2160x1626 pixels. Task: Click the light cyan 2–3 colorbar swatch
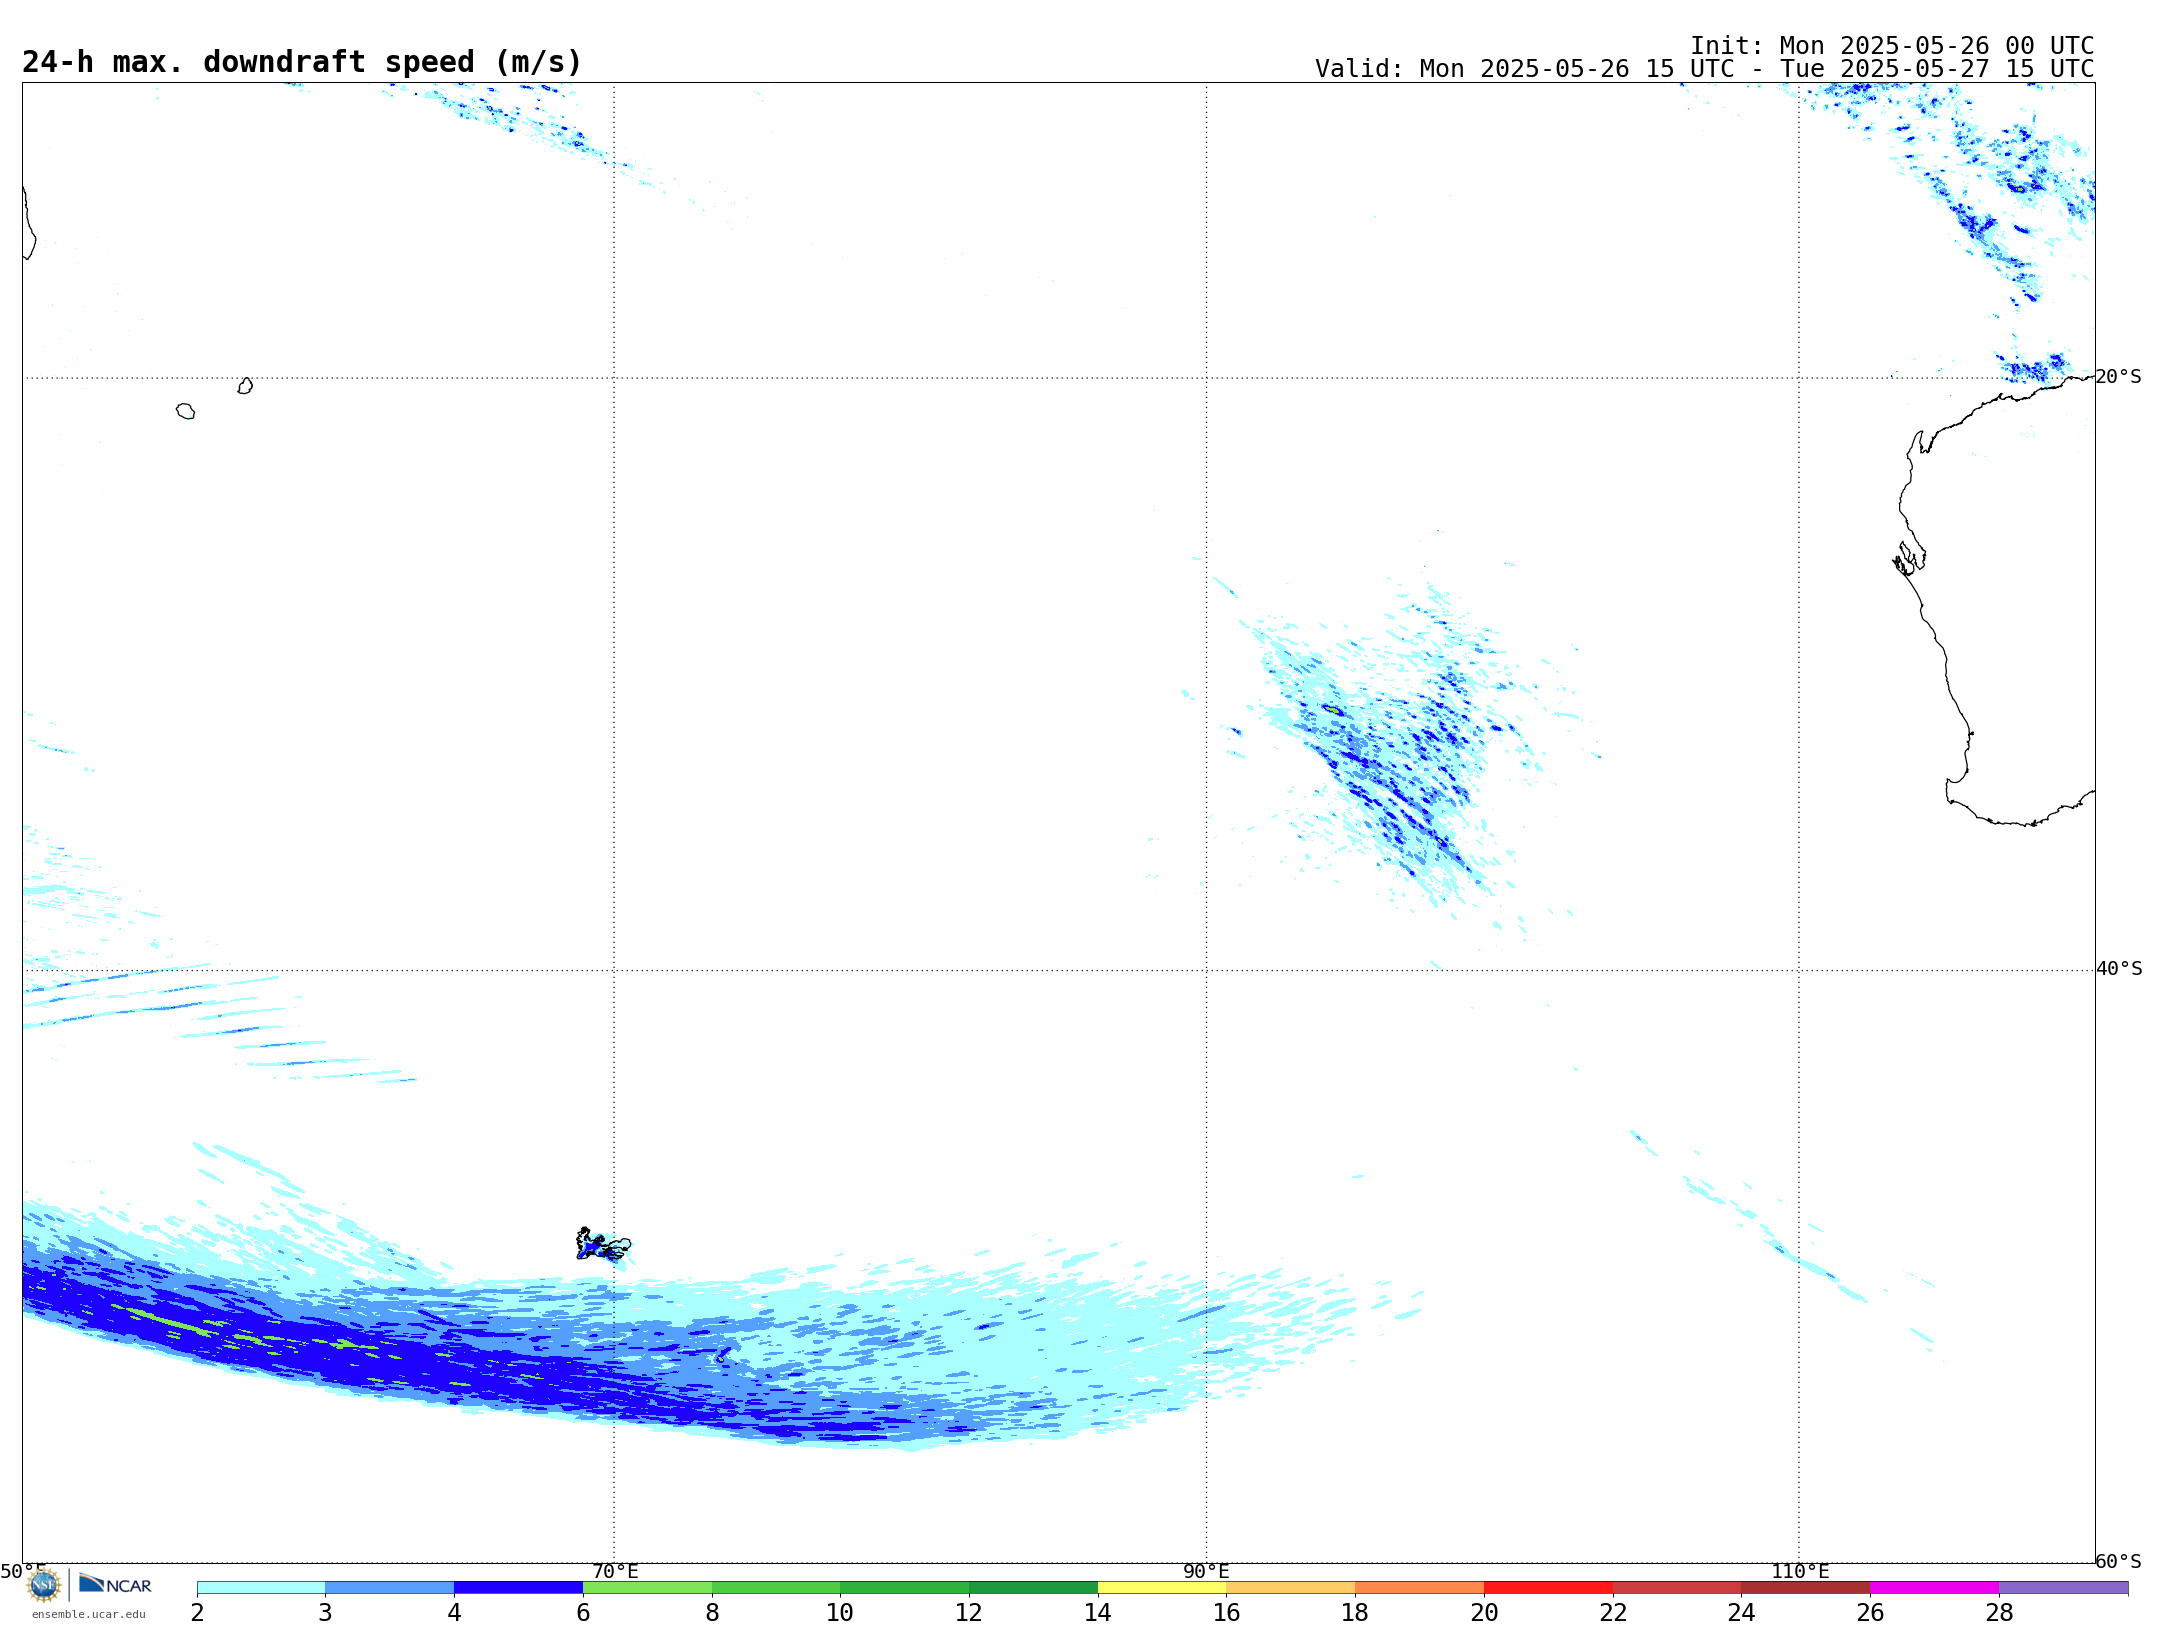coord(261,1588)
